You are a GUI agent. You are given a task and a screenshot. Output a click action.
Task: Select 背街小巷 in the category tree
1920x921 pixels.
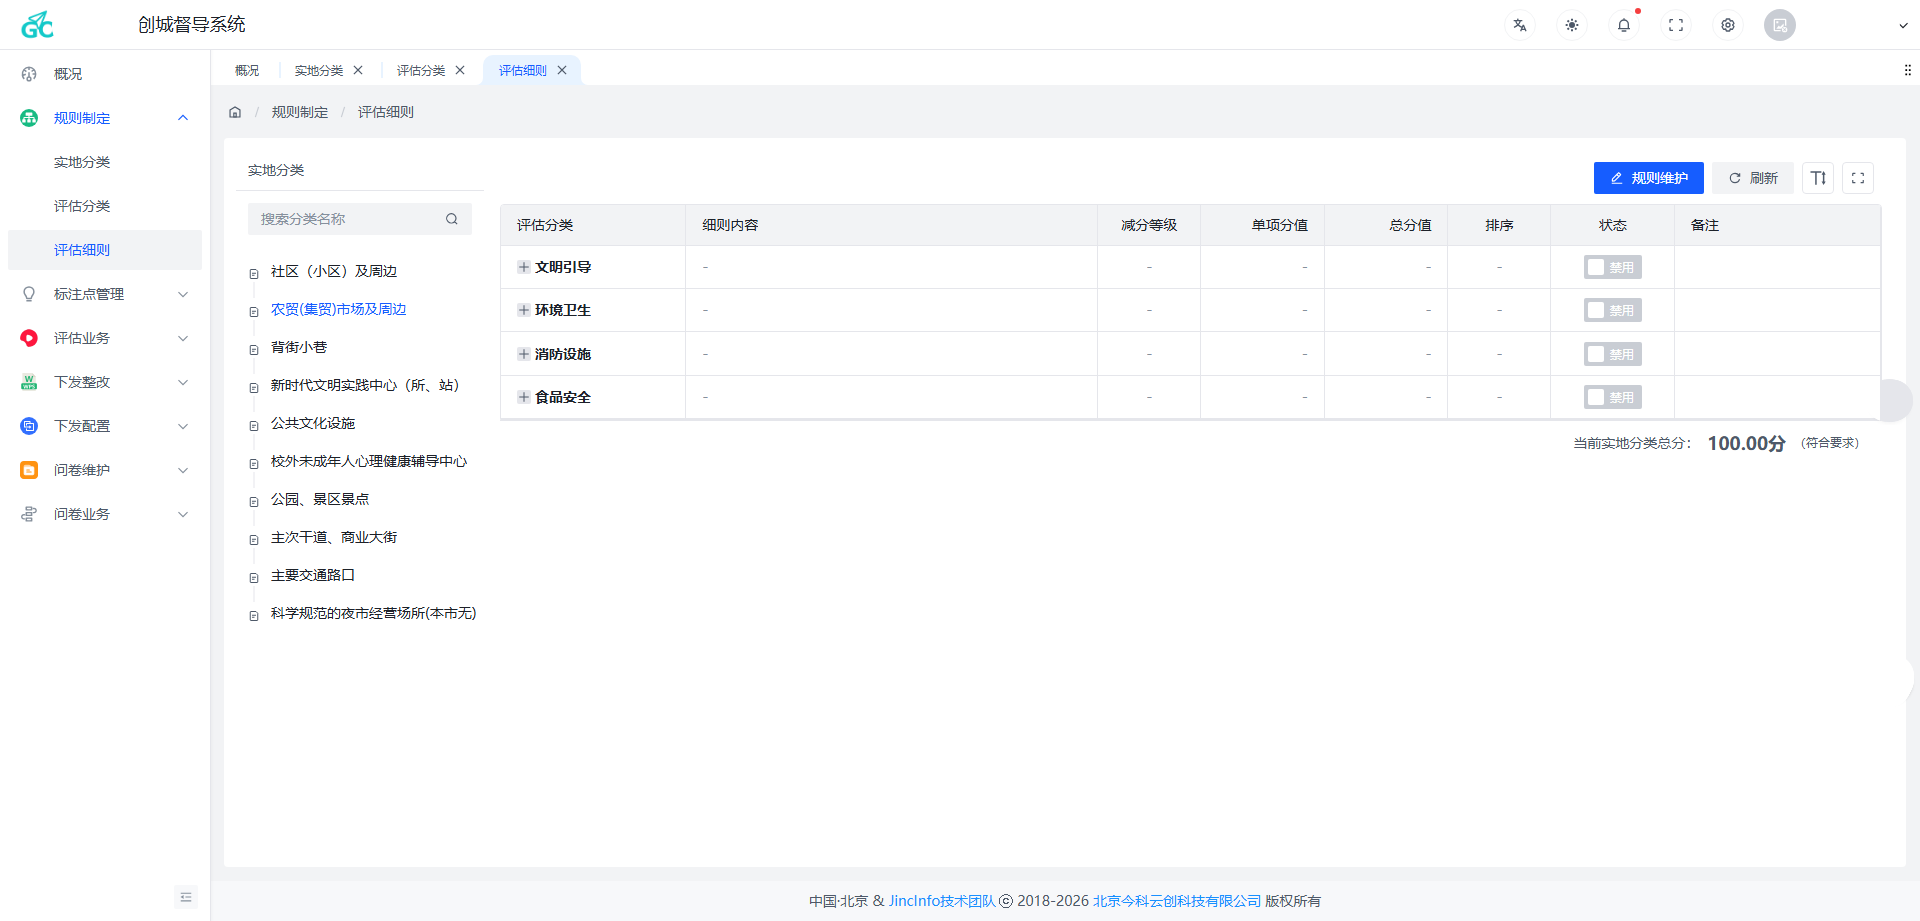[x=298, y=347]
